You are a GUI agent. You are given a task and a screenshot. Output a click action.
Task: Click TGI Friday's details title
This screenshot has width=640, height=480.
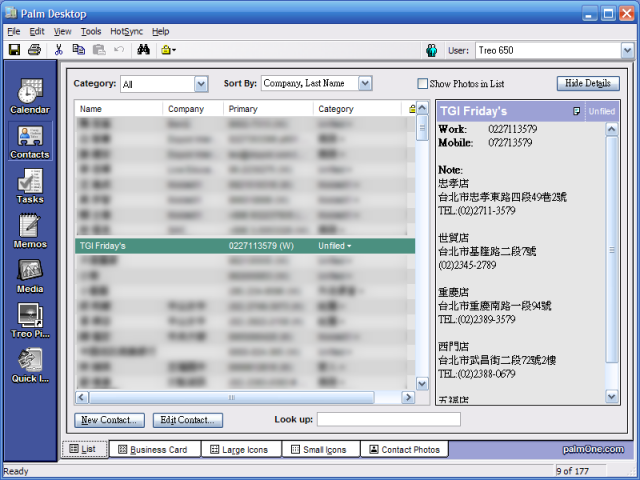(473, 111)
